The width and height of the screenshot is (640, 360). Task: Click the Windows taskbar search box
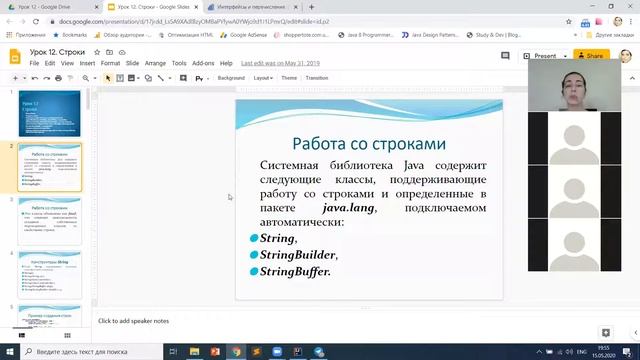91,351
